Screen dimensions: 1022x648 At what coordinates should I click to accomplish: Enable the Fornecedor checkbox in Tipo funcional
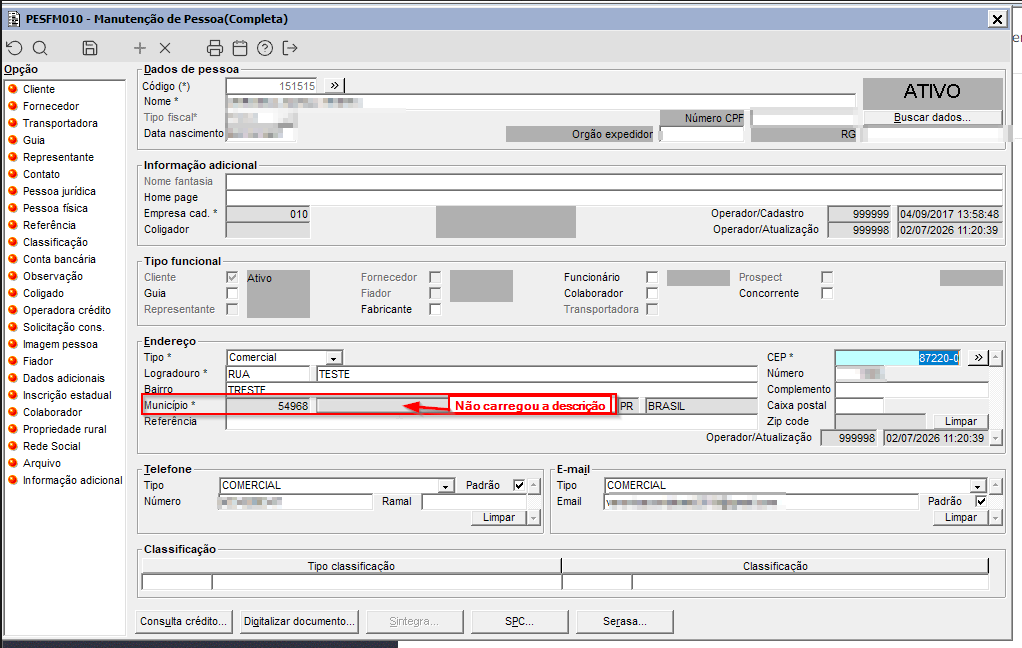pos(435,277)
